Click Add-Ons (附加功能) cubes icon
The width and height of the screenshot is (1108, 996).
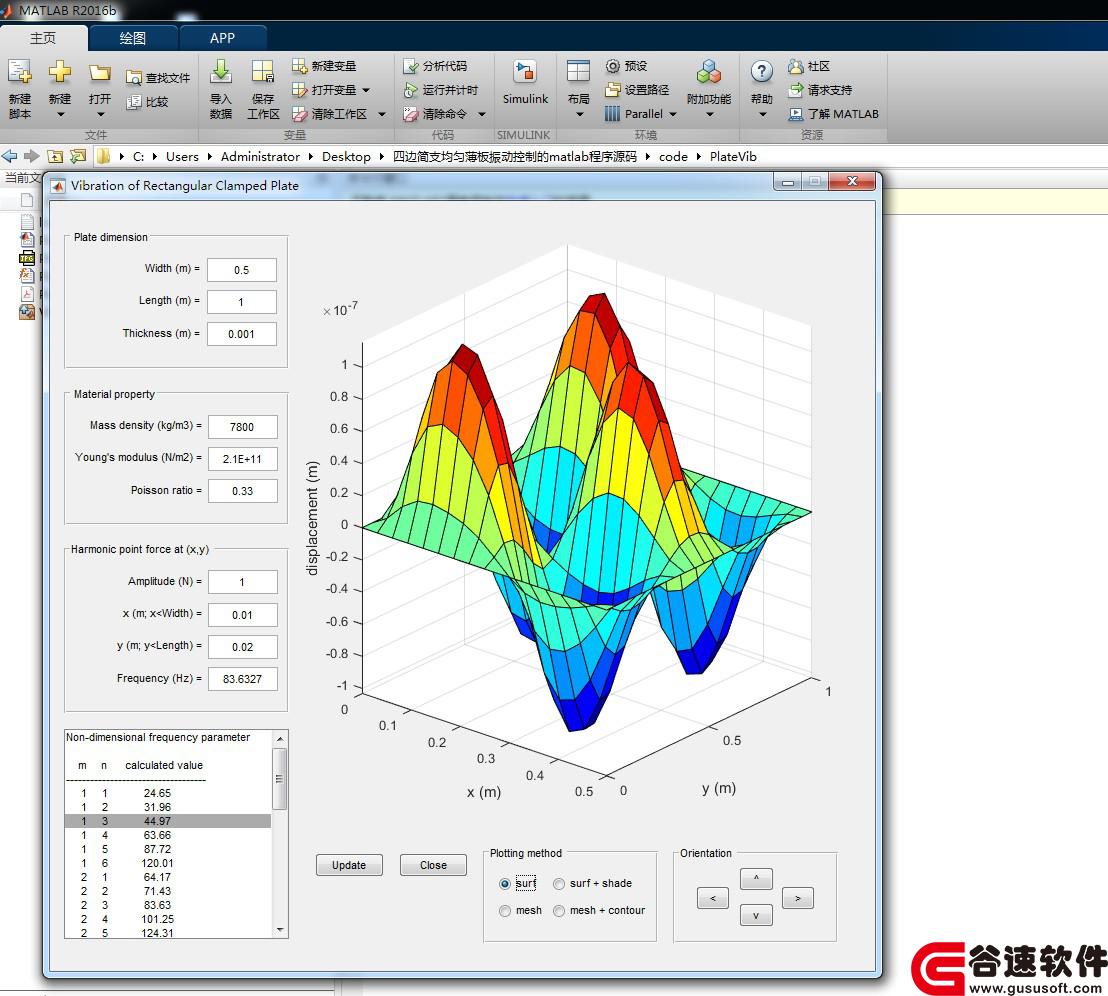pos(709,71)
